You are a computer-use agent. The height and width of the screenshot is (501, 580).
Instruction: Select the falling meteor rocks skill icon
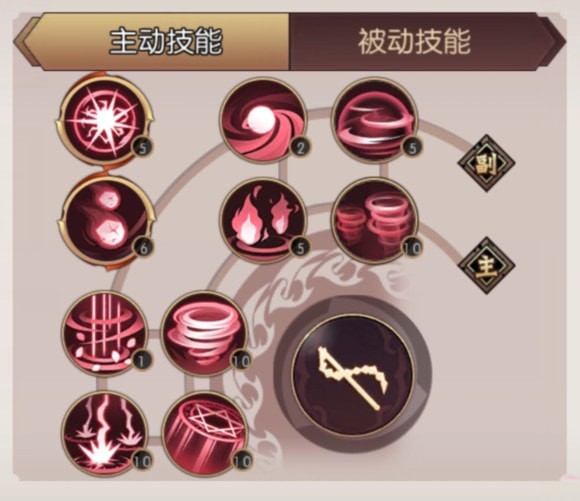coord(106,221)
